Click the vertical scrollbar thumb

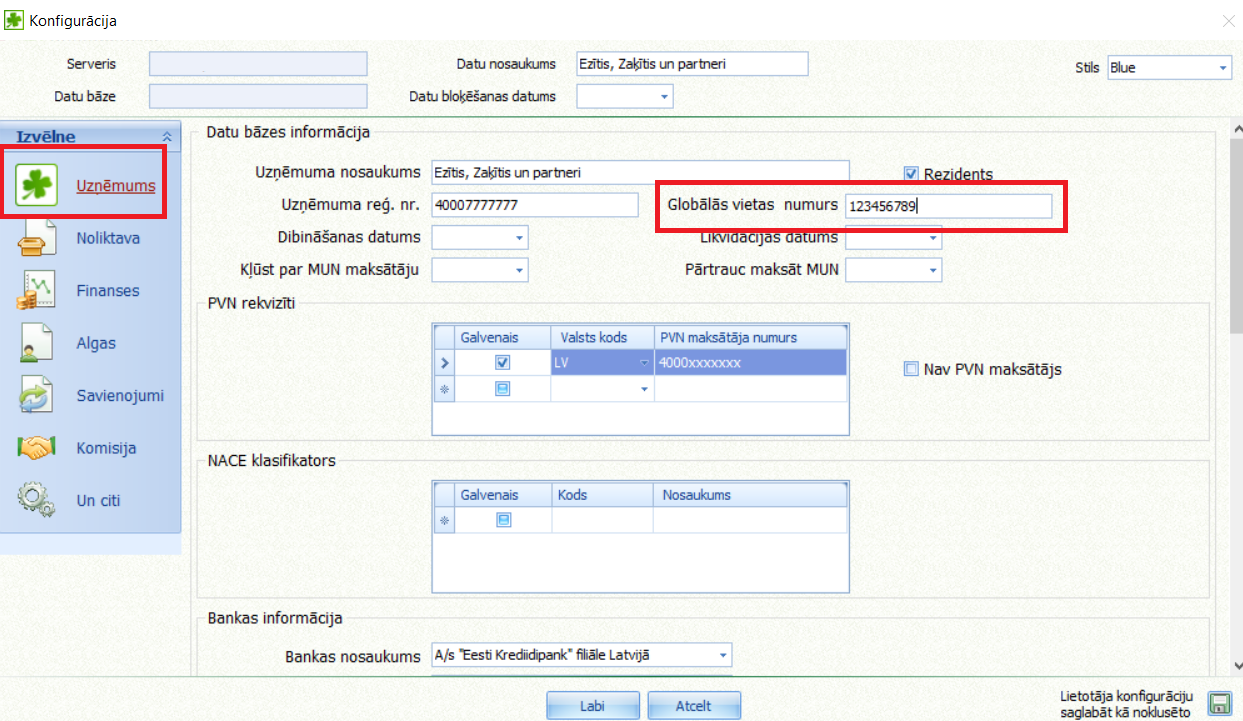pyautogui.click(x=1236, y=238)
